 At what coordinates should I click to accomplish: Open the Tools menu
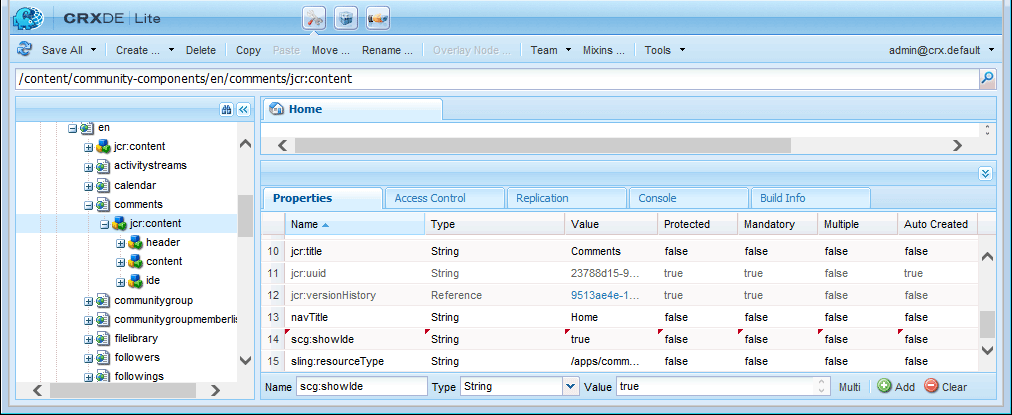[663, 50]
